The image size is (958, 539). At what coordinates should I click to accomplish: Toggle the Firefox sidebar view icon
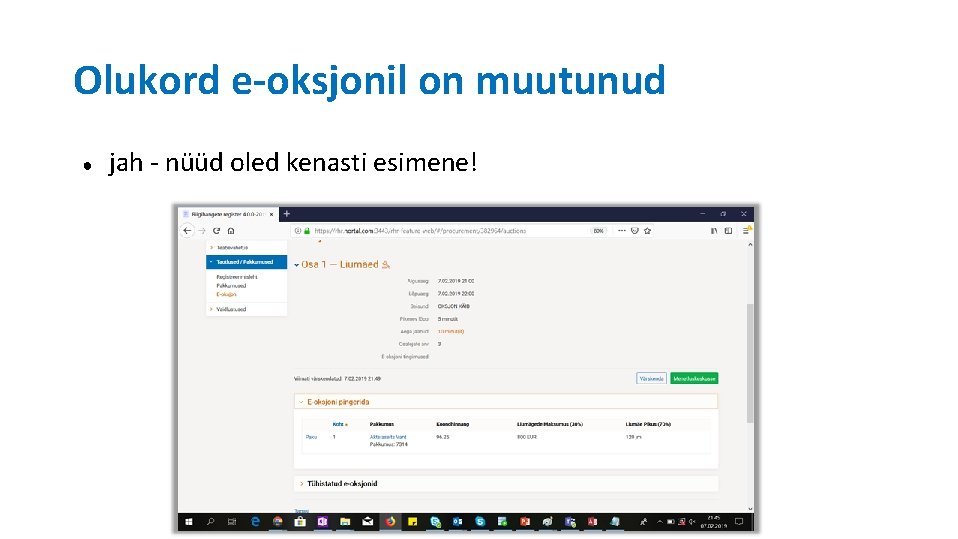point(728,230)
